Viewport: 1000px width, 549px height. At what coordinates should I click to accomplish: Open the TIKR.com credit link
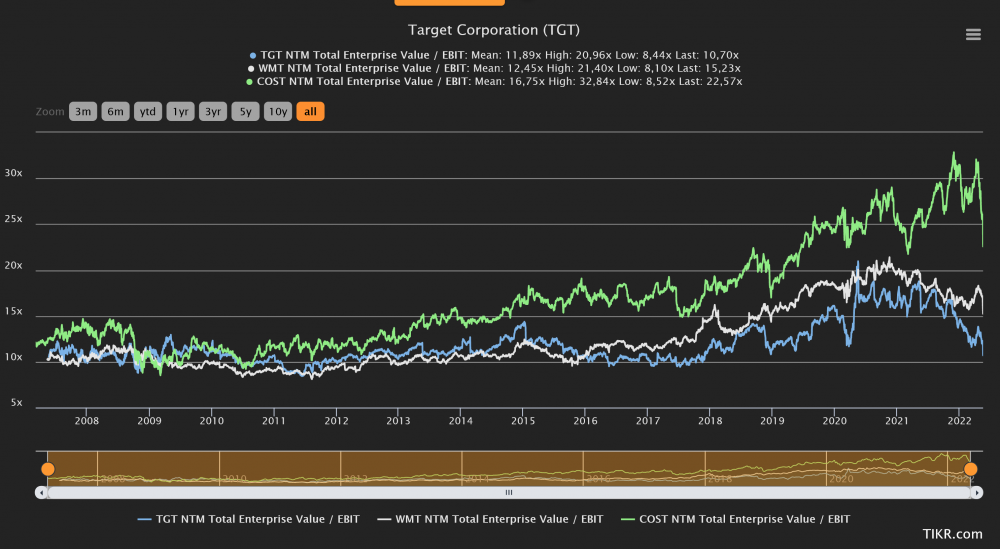(x=952, y=534)
